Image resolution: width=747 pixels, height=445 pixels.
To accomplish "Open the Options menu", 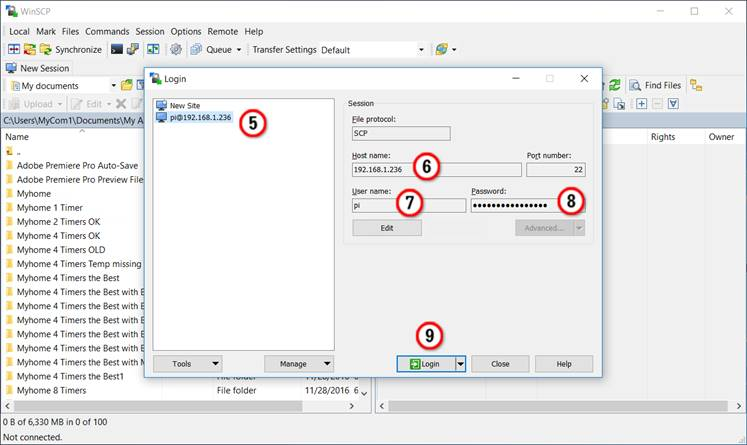I will click(186, 31).
